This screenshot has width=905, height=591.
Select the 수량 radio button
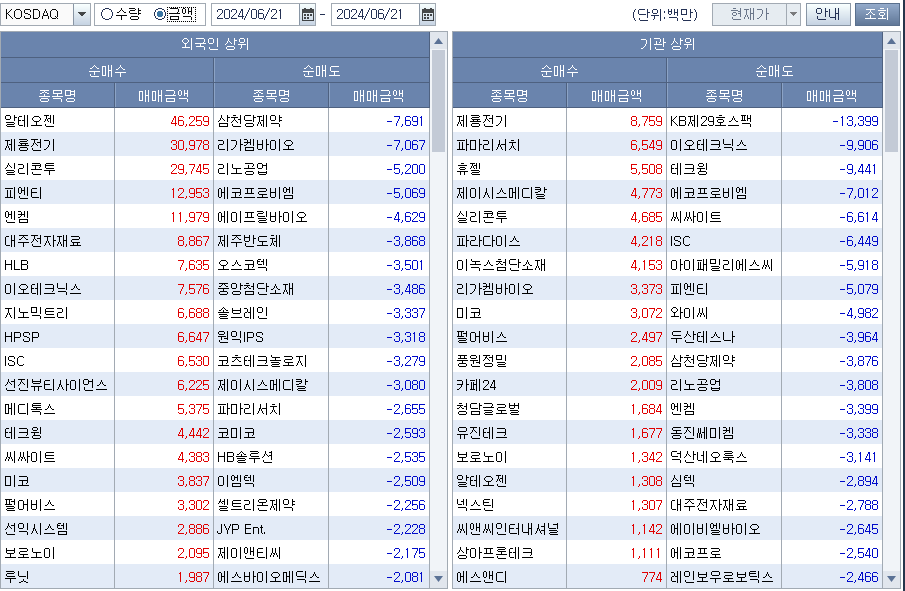[106, 14]
